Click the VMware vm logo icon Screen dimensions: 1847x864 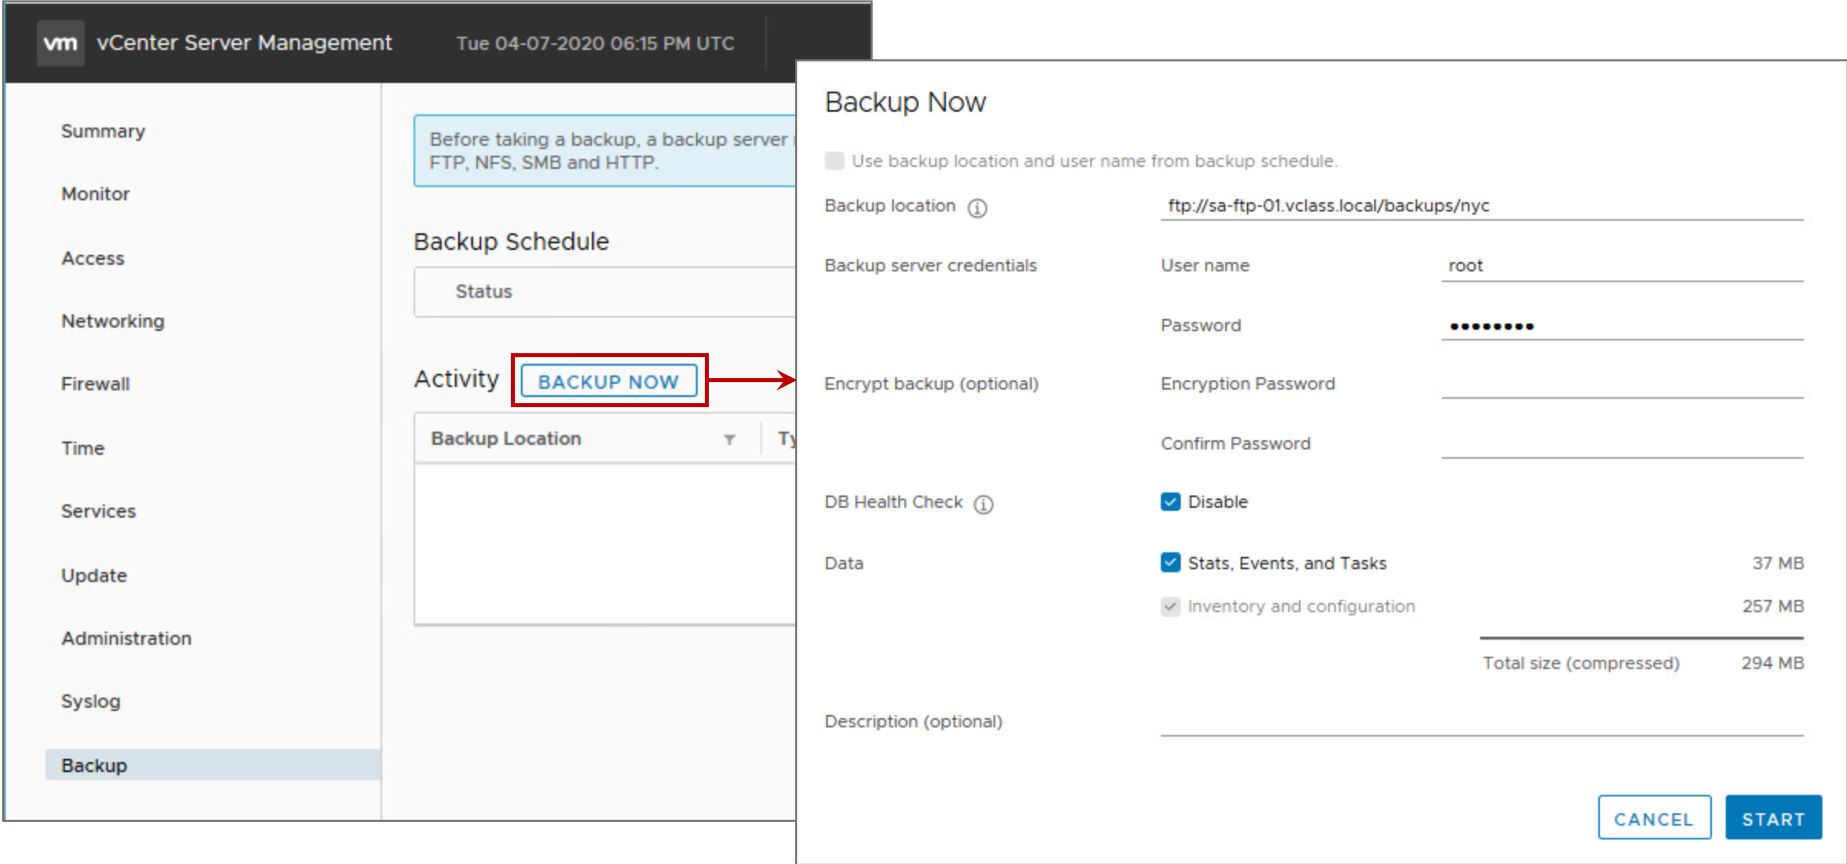pyautogui.click(x=61, y=43)
